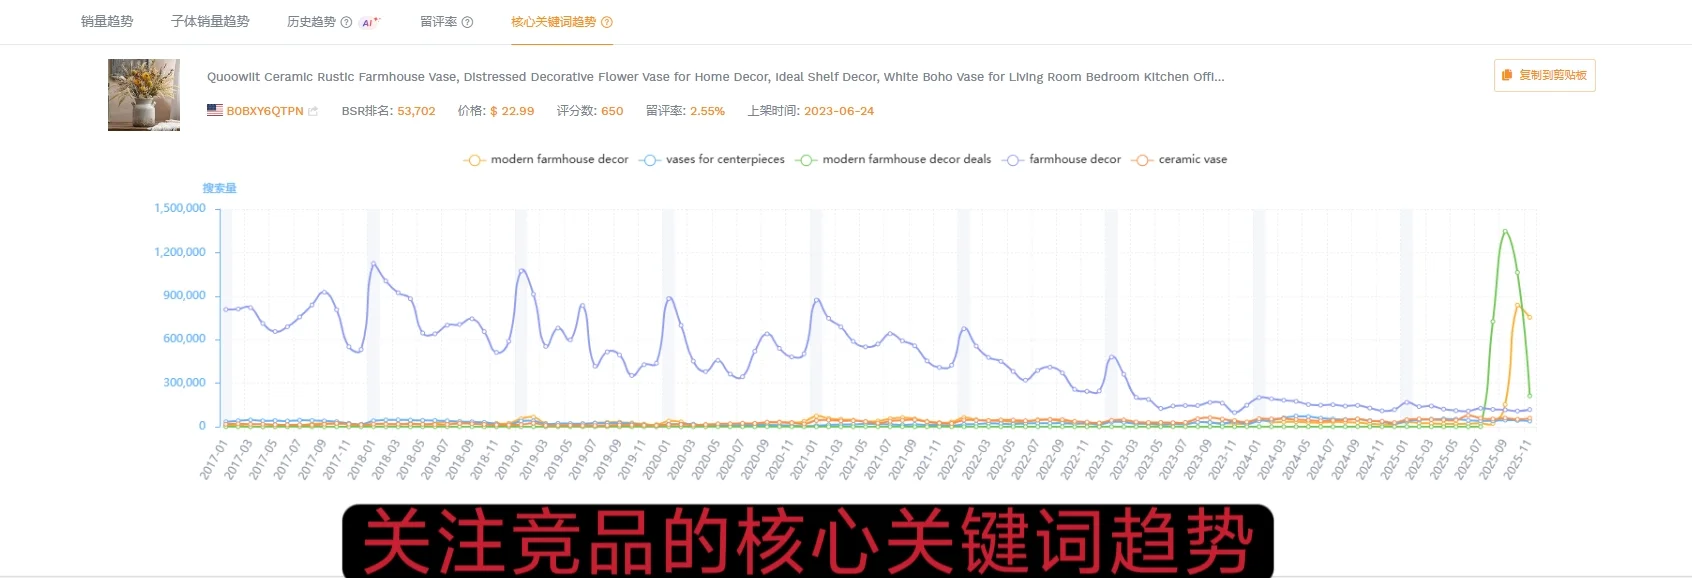Open the vase product thumbnail image

(x=144, y=95)
